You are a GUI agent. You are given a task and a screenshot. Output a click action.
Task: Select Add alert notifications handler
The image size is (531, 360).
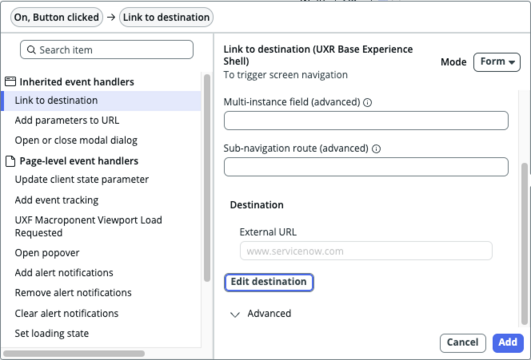click(64, 273)
